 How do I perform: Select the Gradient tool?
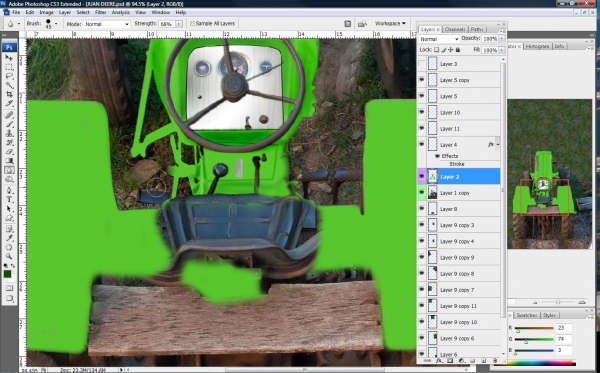(x=9, y=160)
